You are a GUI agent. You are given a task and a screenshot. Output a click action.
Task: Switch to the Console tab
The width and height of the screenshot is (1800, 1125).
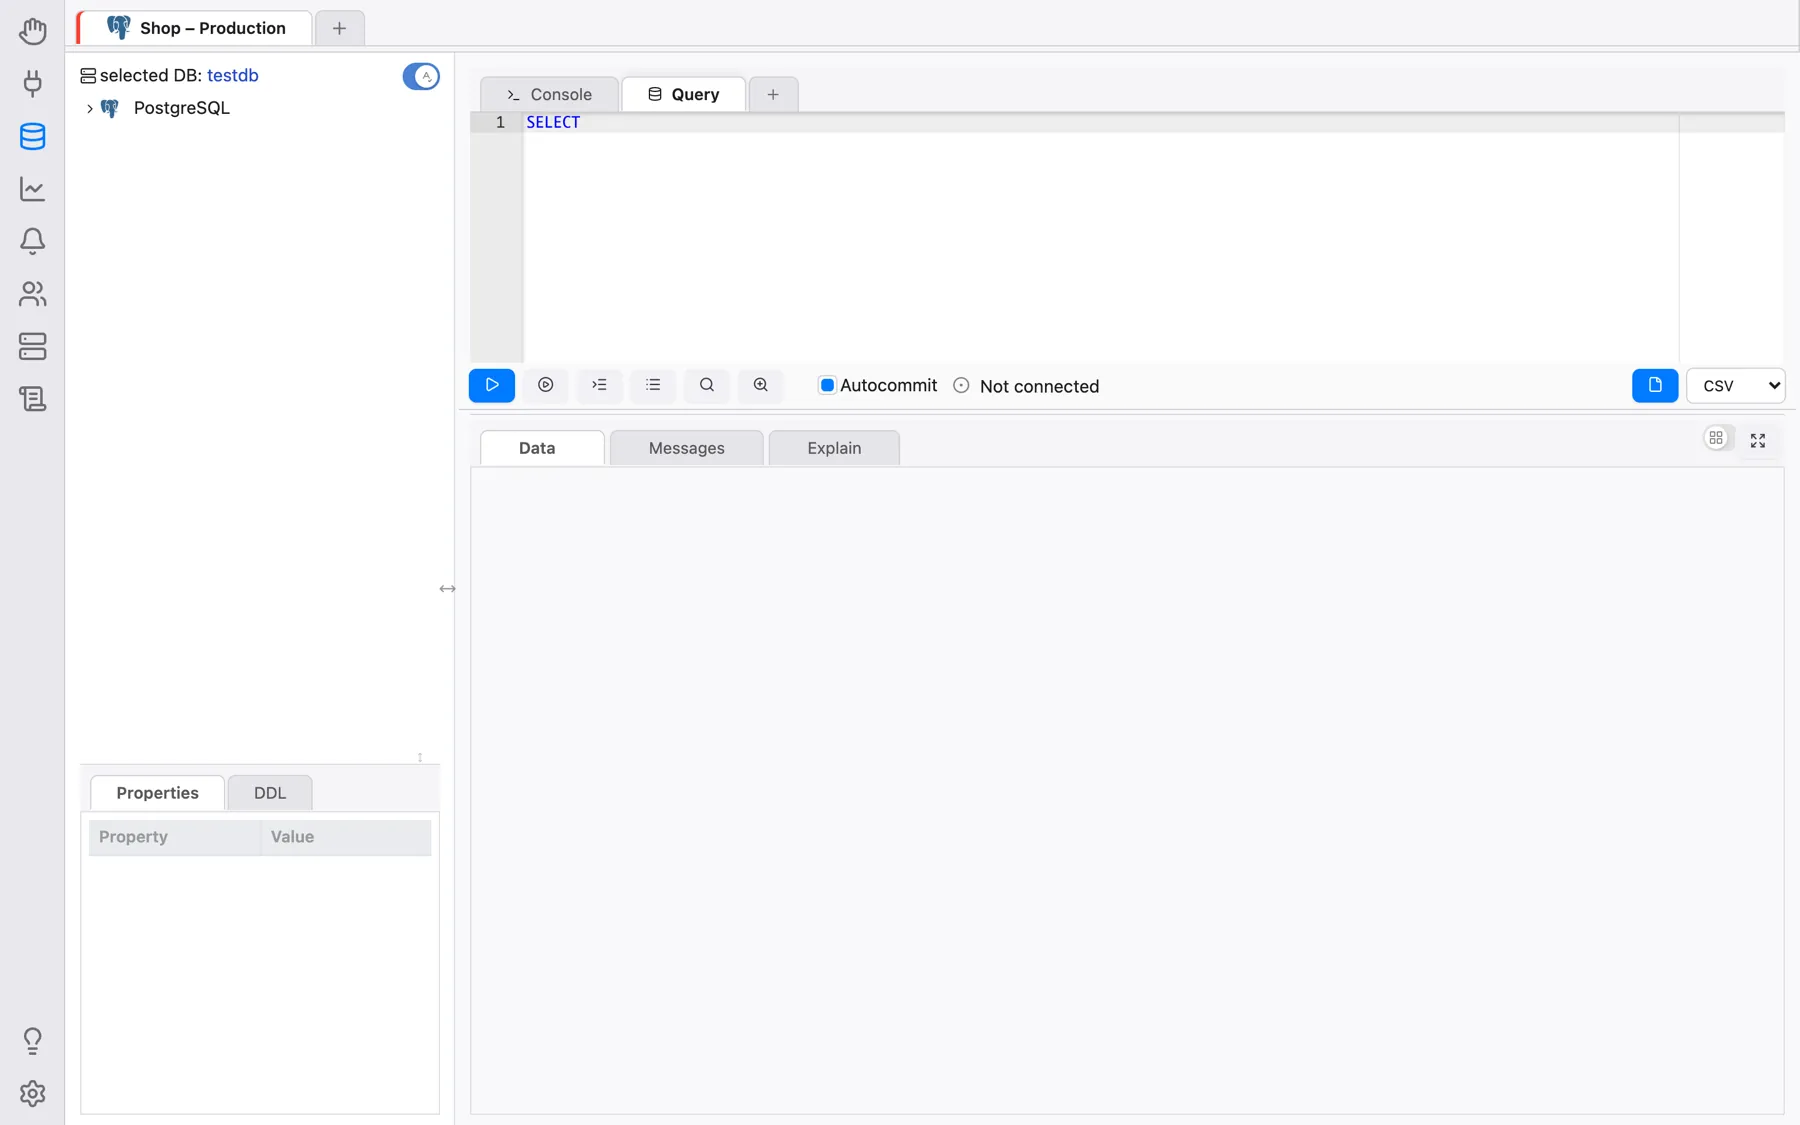(x=549, y=94)
